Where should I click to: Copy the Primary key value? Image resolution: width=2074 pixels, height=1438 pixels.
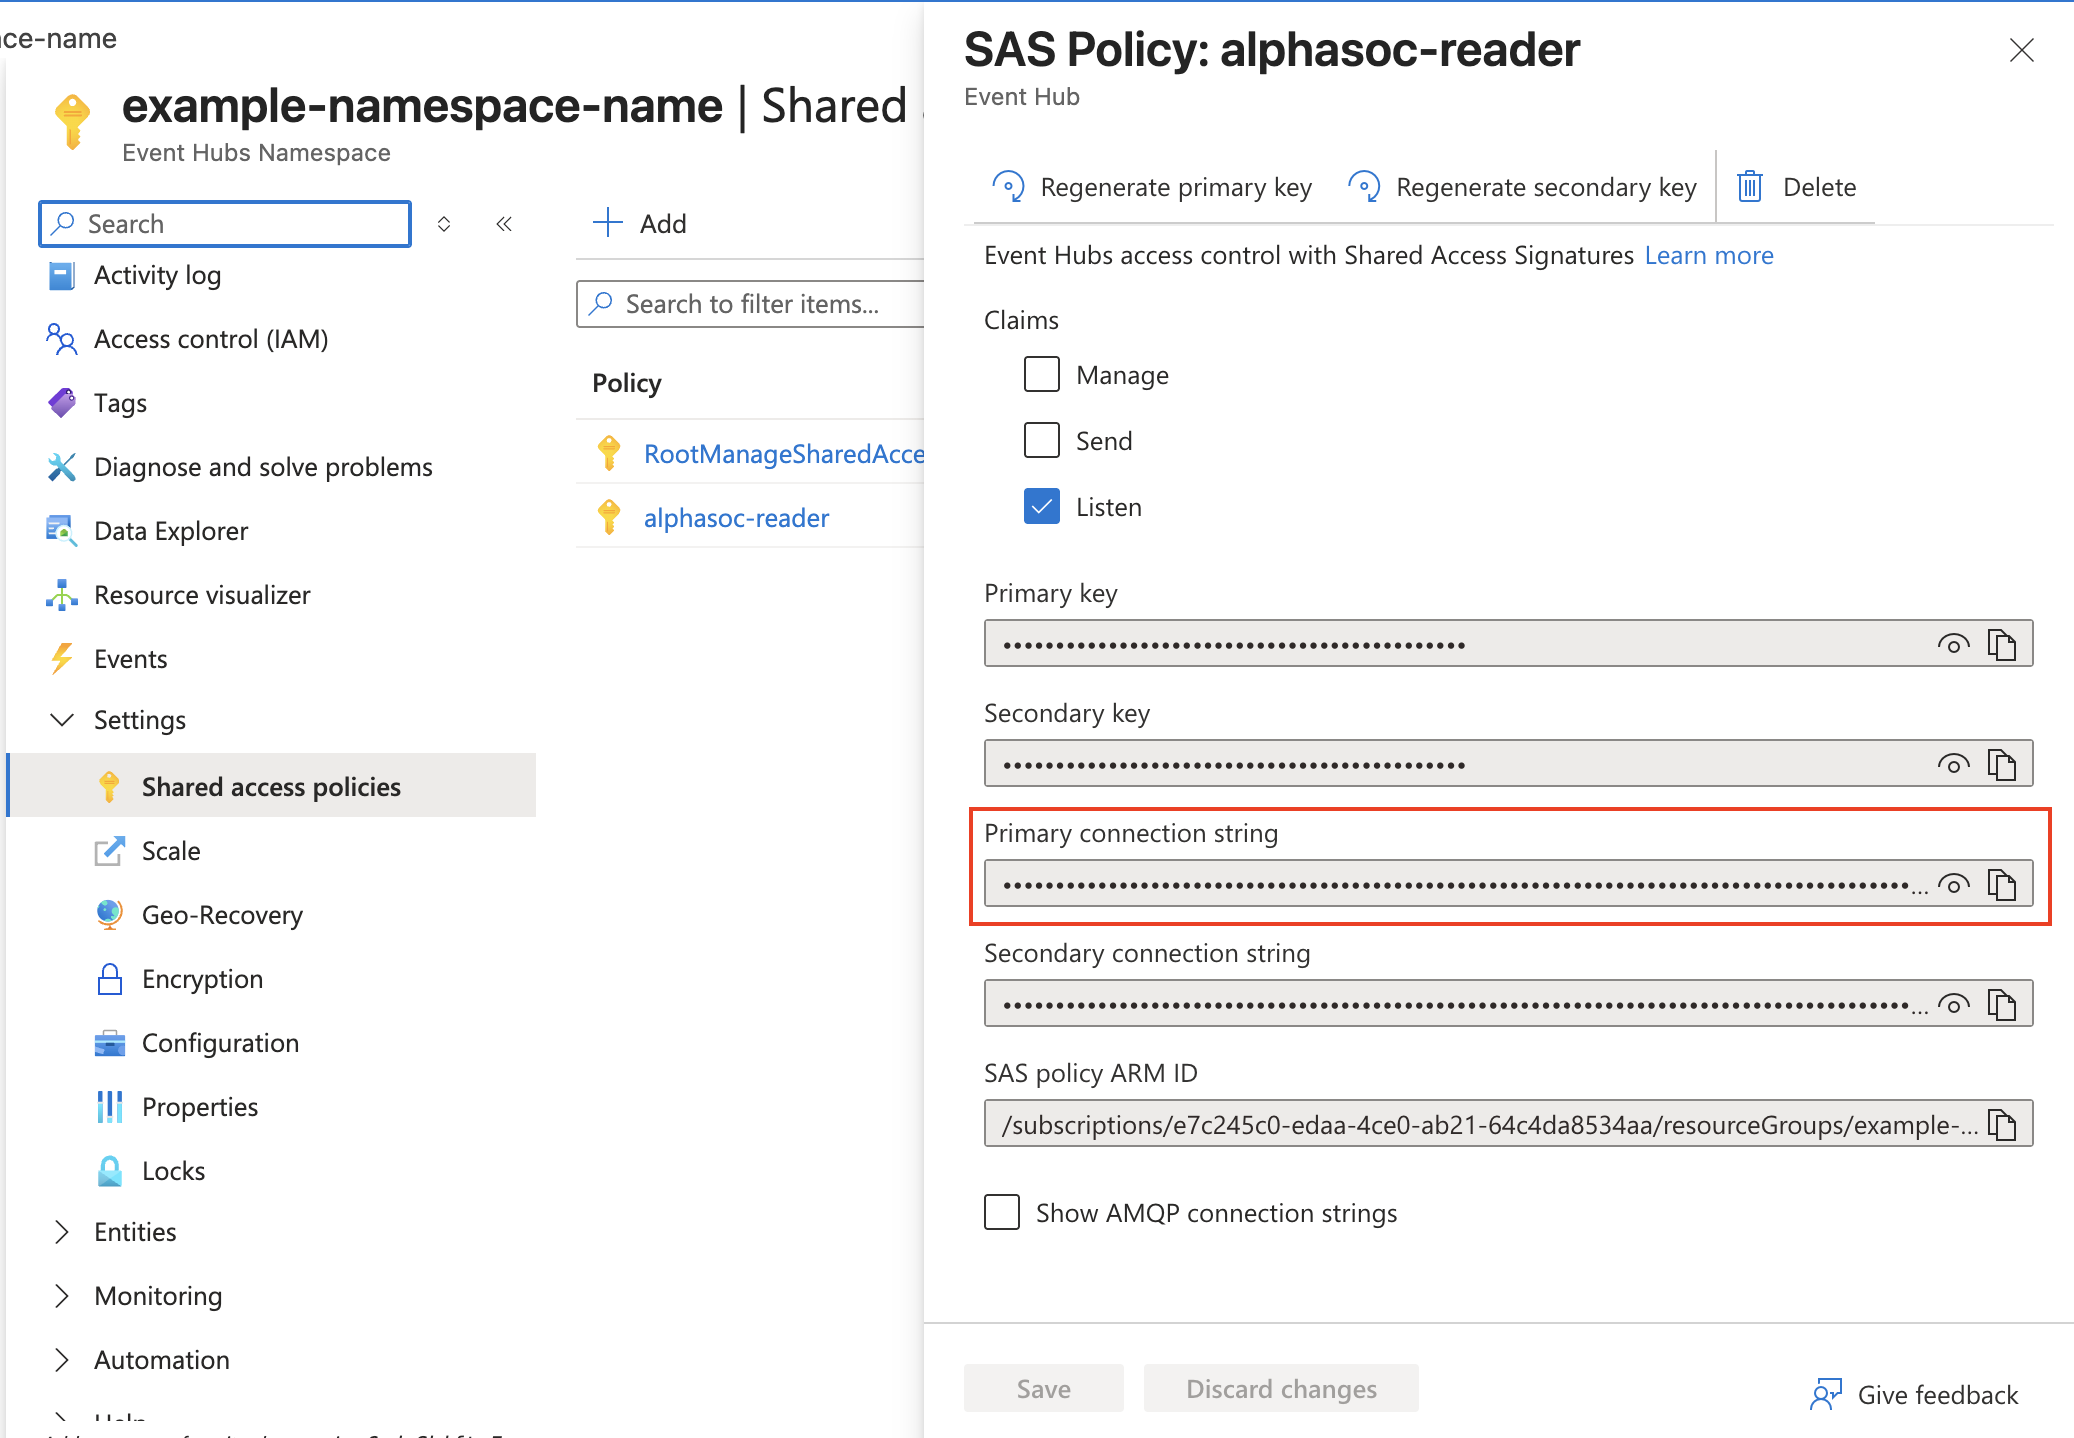pos(2001,644)
